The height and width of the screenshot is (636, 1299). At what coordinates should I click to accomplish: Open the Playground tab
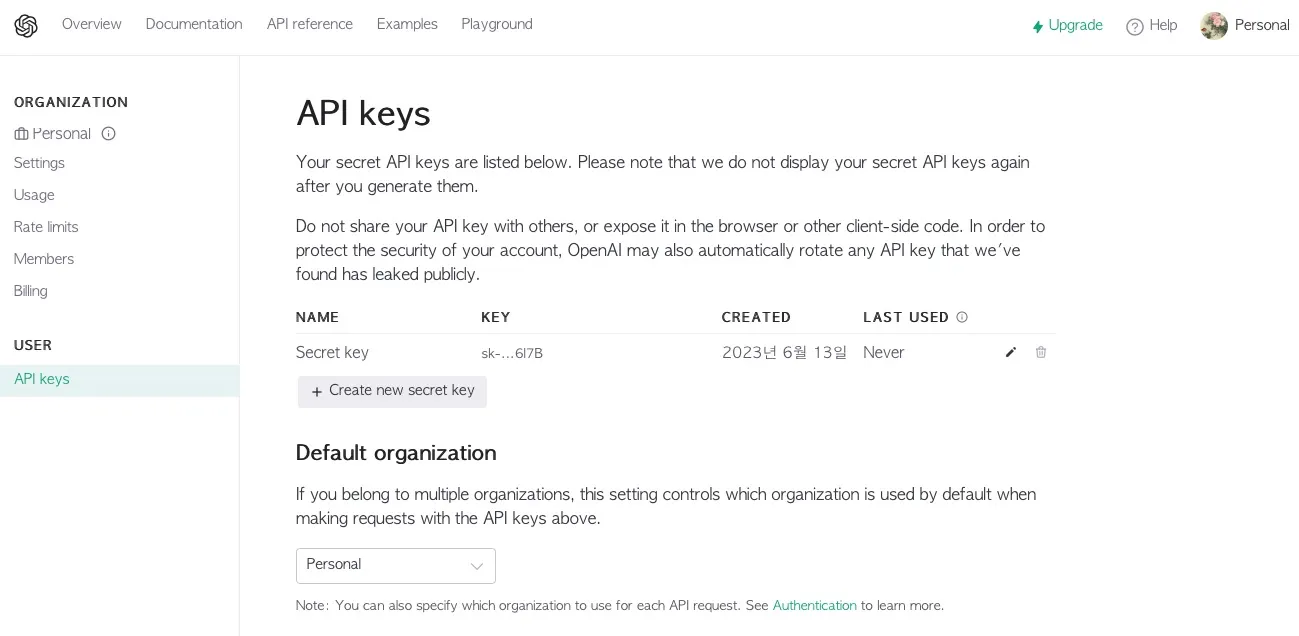pos(497,24)
